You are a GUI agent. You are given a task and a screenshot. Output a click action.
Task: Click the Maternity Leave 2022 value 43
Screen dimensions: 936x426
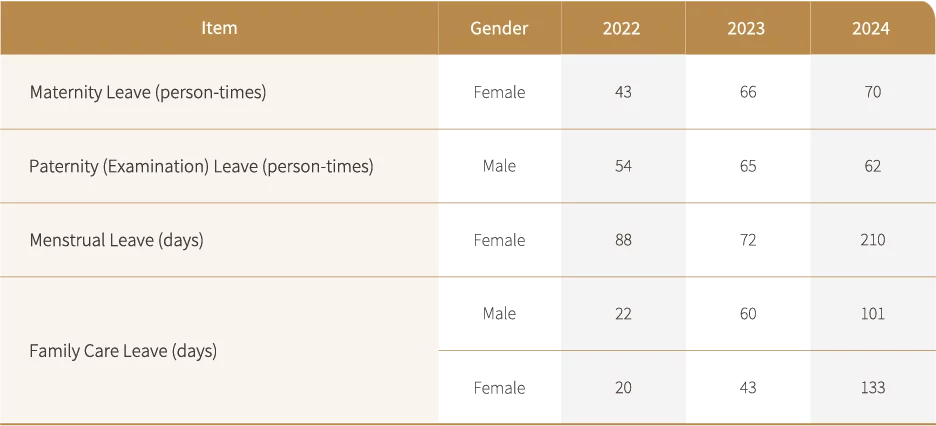coord(623,92)
